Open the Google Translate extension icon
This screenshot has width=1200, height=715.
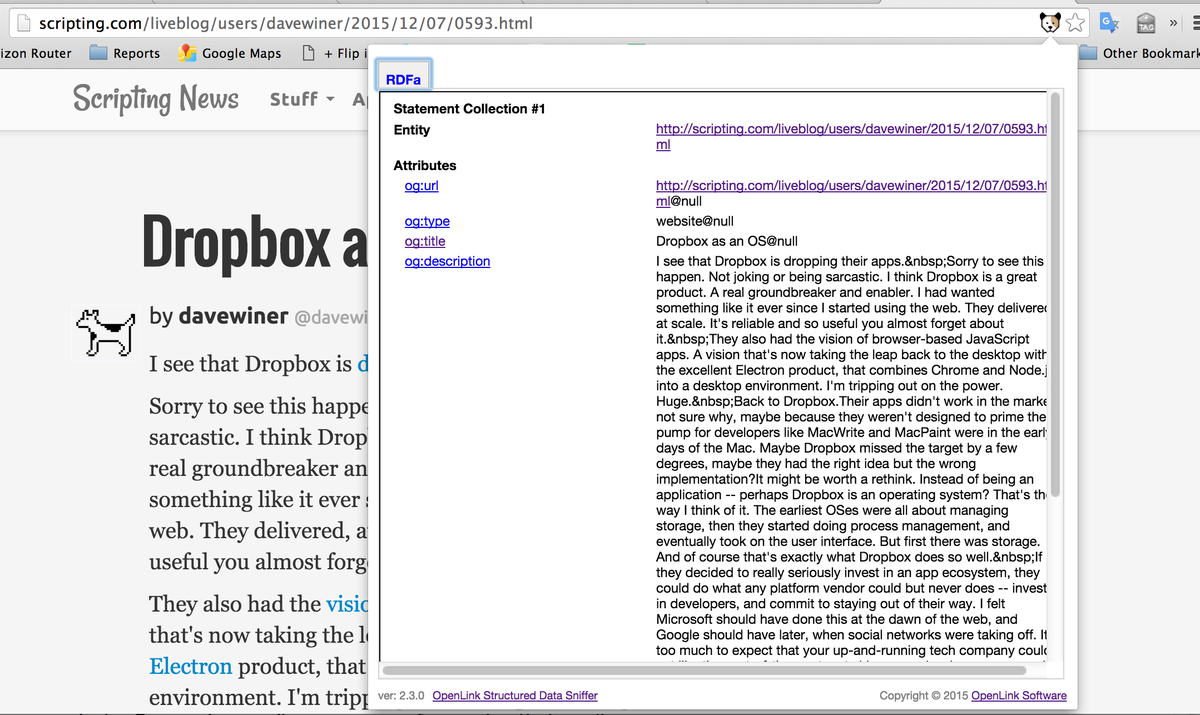pos(1108,22)
